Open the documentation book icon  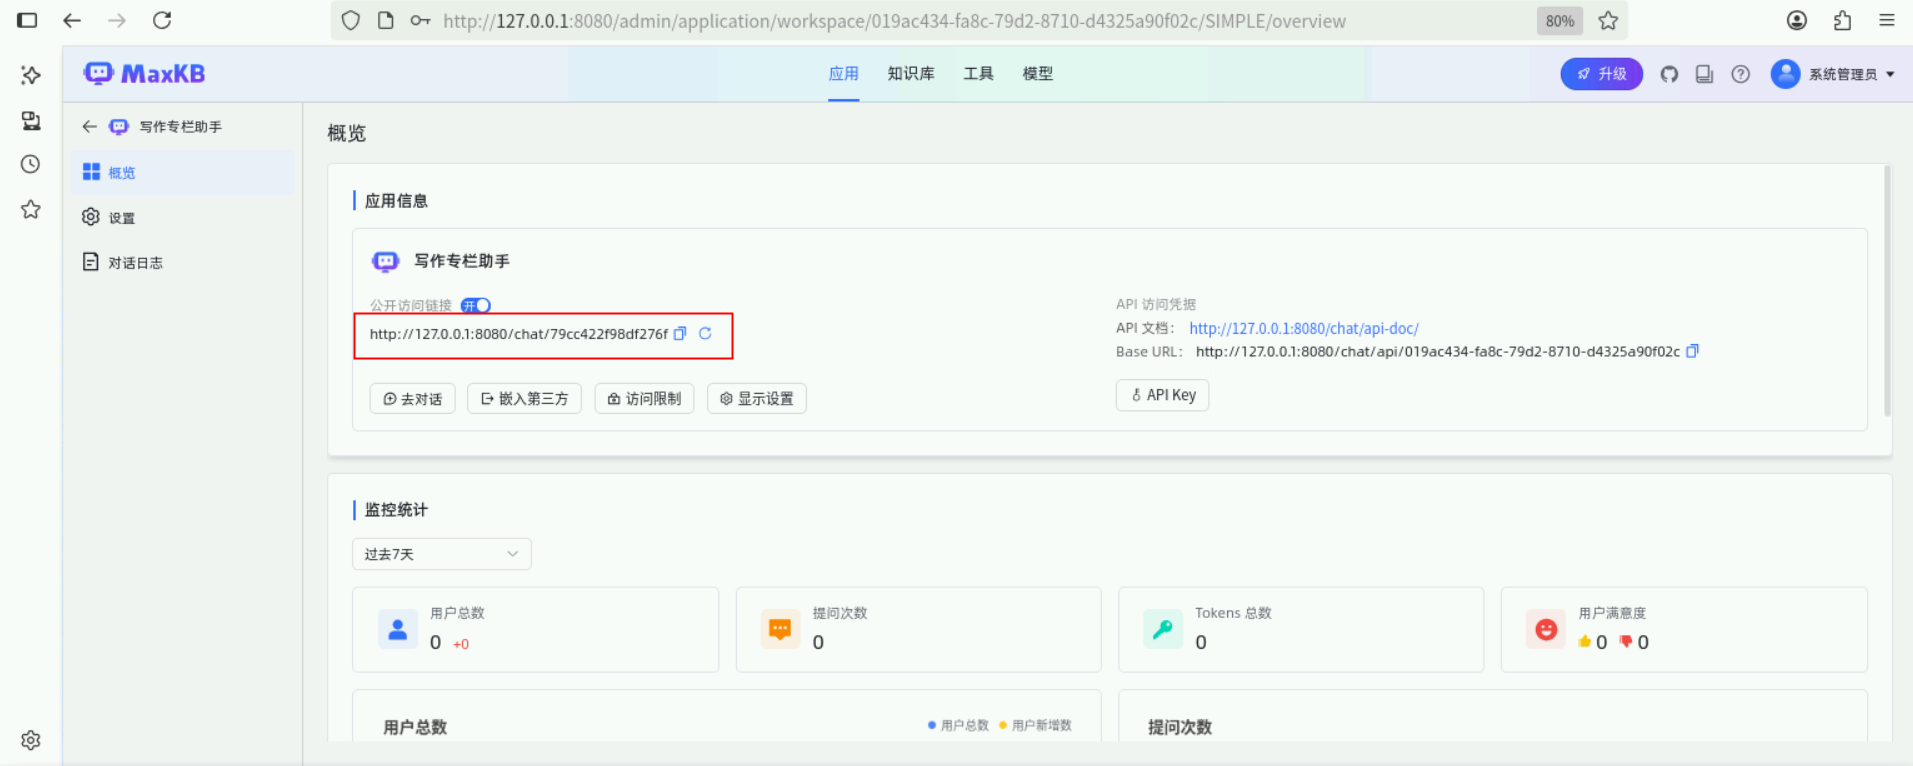pos(1704,74)
